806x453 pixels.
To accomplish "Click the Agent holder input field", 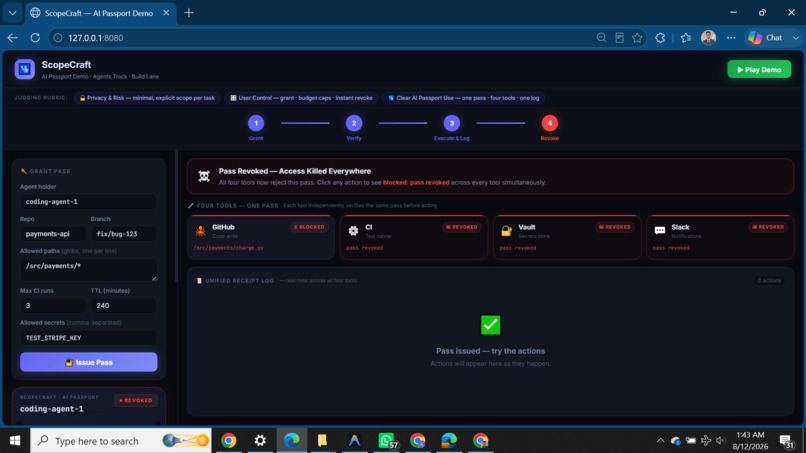I will click(x=88, y=202).
